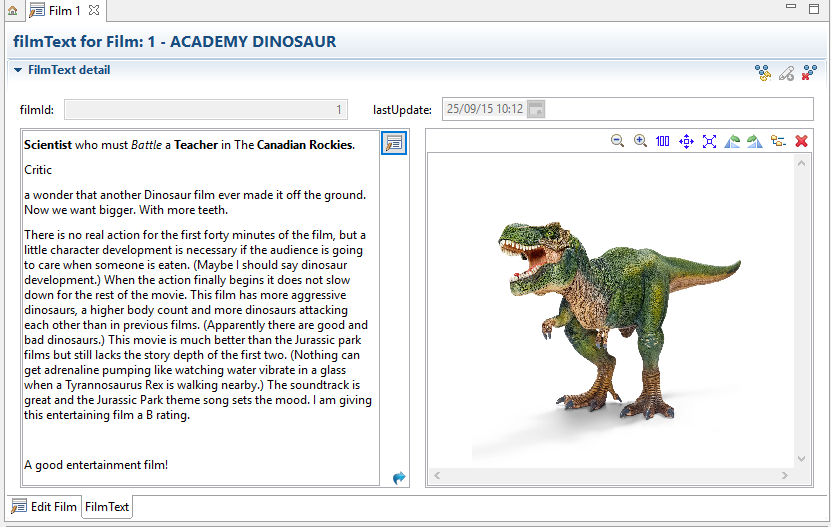831x527 pixels.
Task: Open the lastUpdate calendar picker
Action: coord(536,109)
